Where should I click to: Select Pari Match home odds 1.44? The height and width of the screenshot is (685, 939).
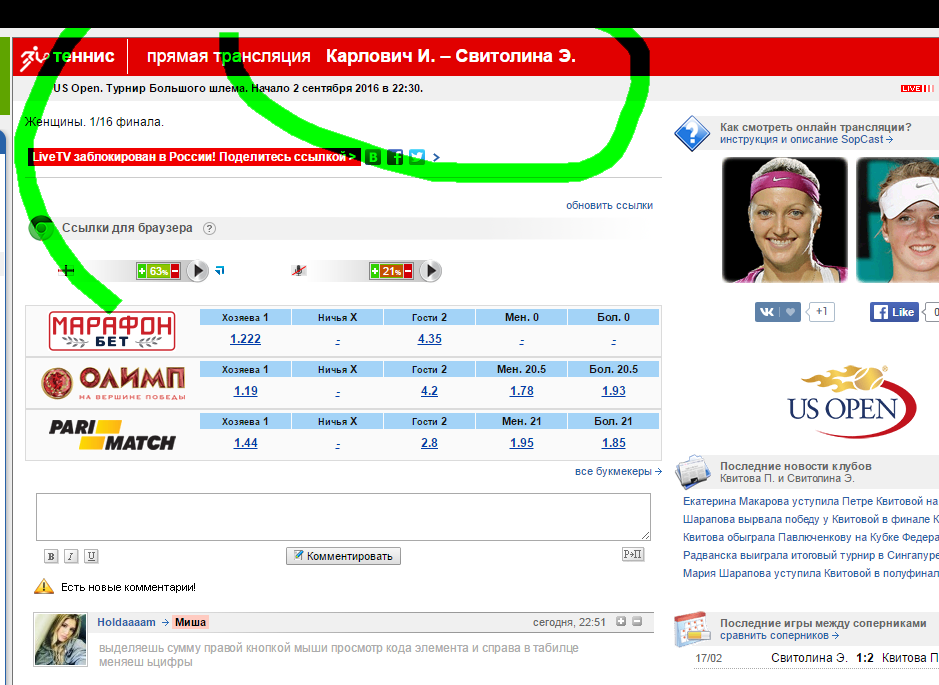pos(246,443)
